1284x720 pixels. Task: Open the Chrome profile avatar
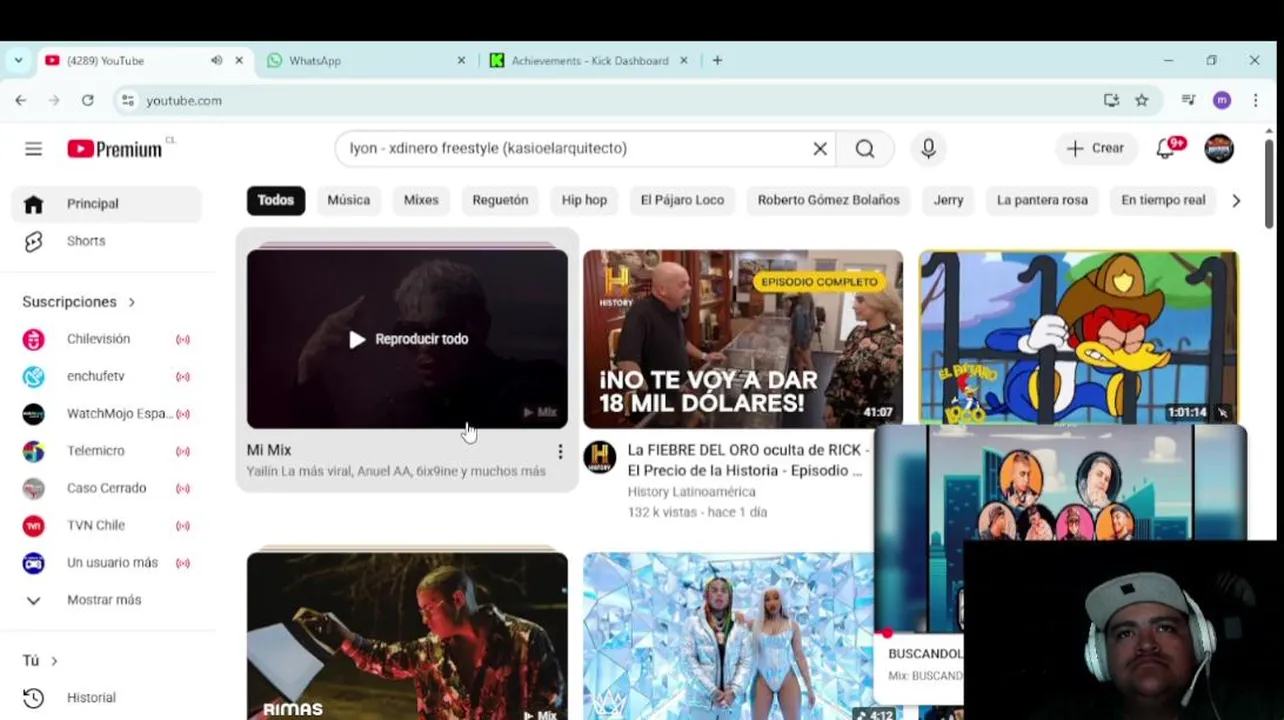1221,100
